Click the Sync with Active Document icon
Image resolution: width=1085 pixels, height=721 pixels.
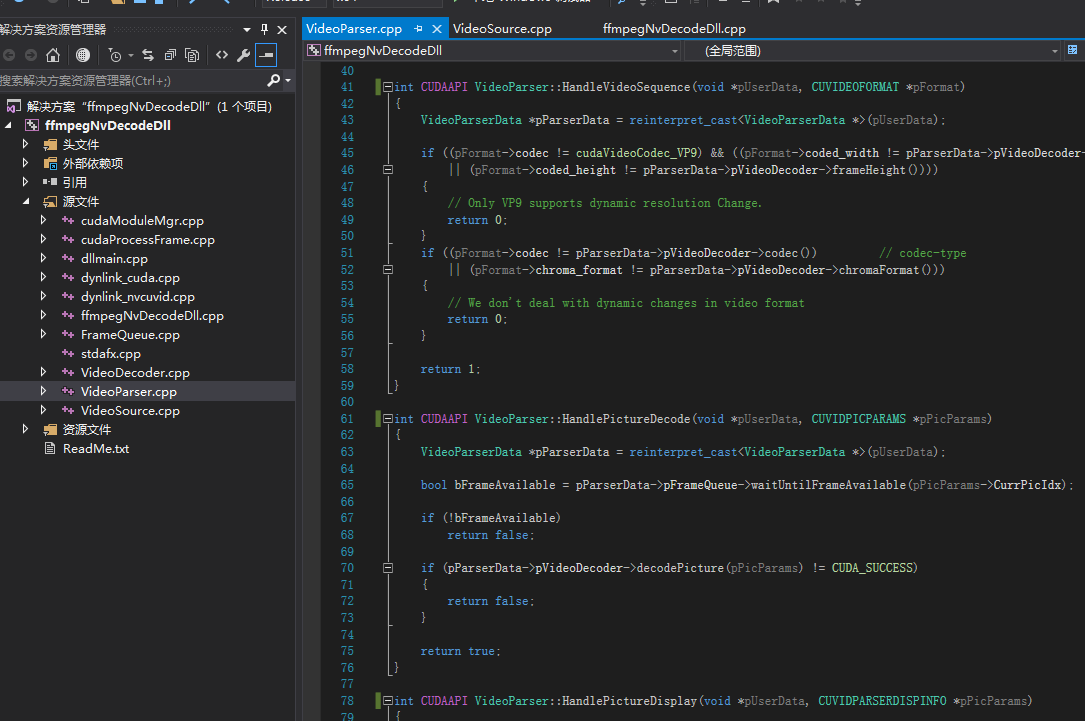click(148, 55)
